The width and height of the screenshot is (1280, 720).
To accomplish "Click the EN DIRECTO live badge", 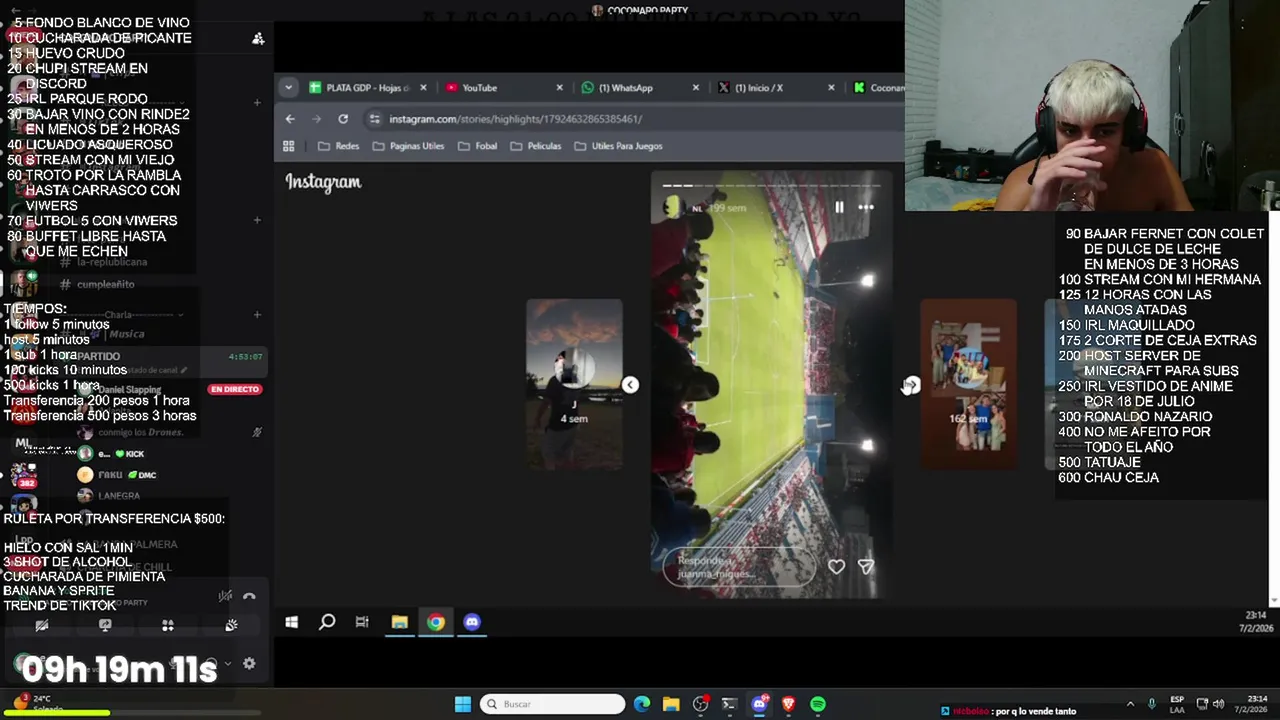I will pyautogui.click(x=234, y=389).
